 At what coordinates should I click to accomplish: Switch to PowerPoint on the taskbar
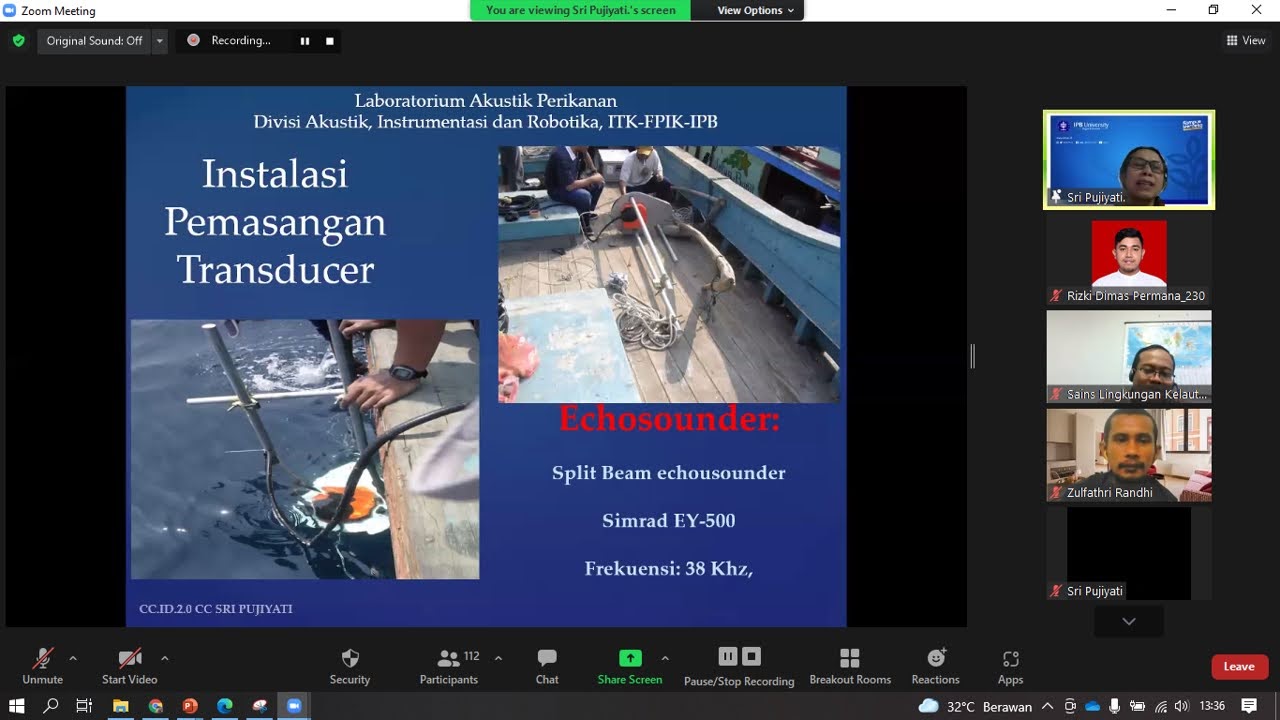[x=190, y=706]
